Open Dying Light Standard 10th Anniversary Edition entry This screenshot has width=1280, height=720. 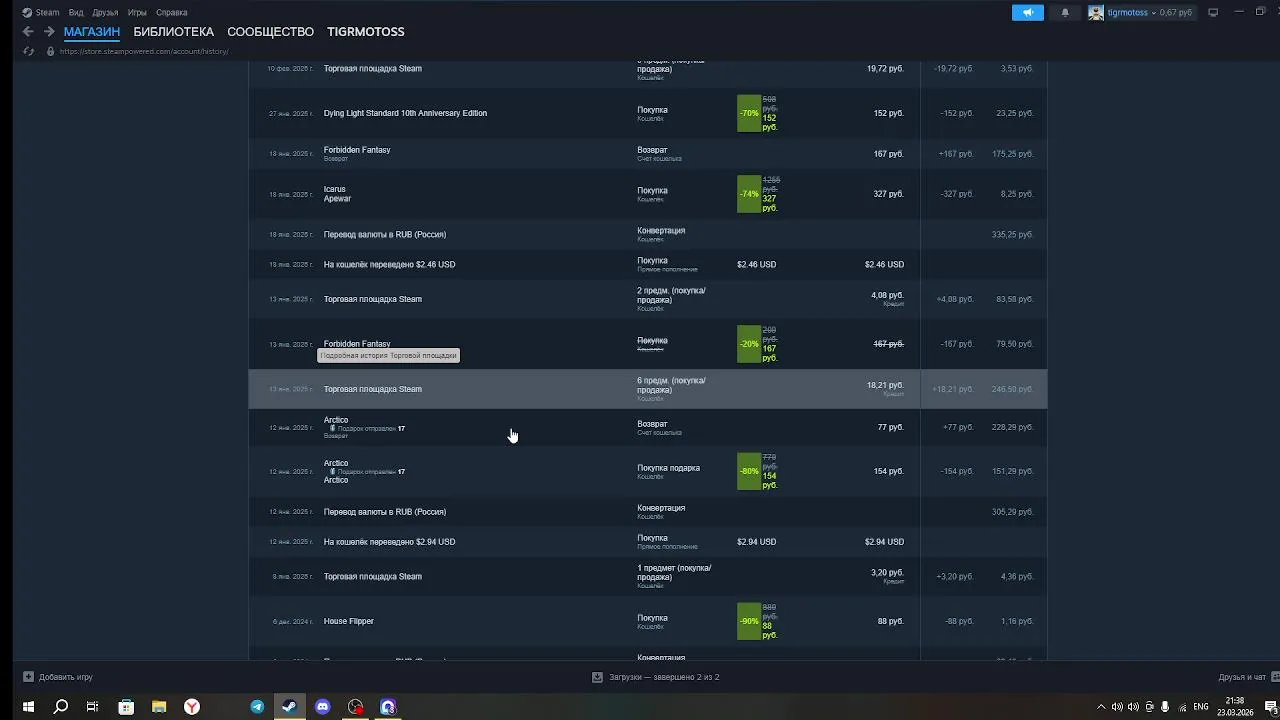point(648,114)
